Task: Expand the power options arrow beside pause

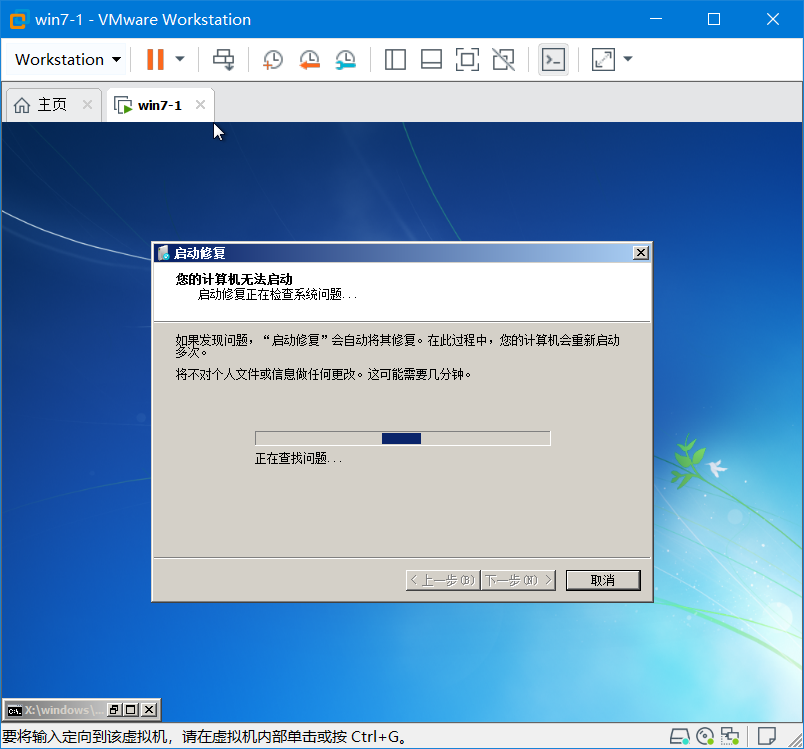Action: point(180,59)
